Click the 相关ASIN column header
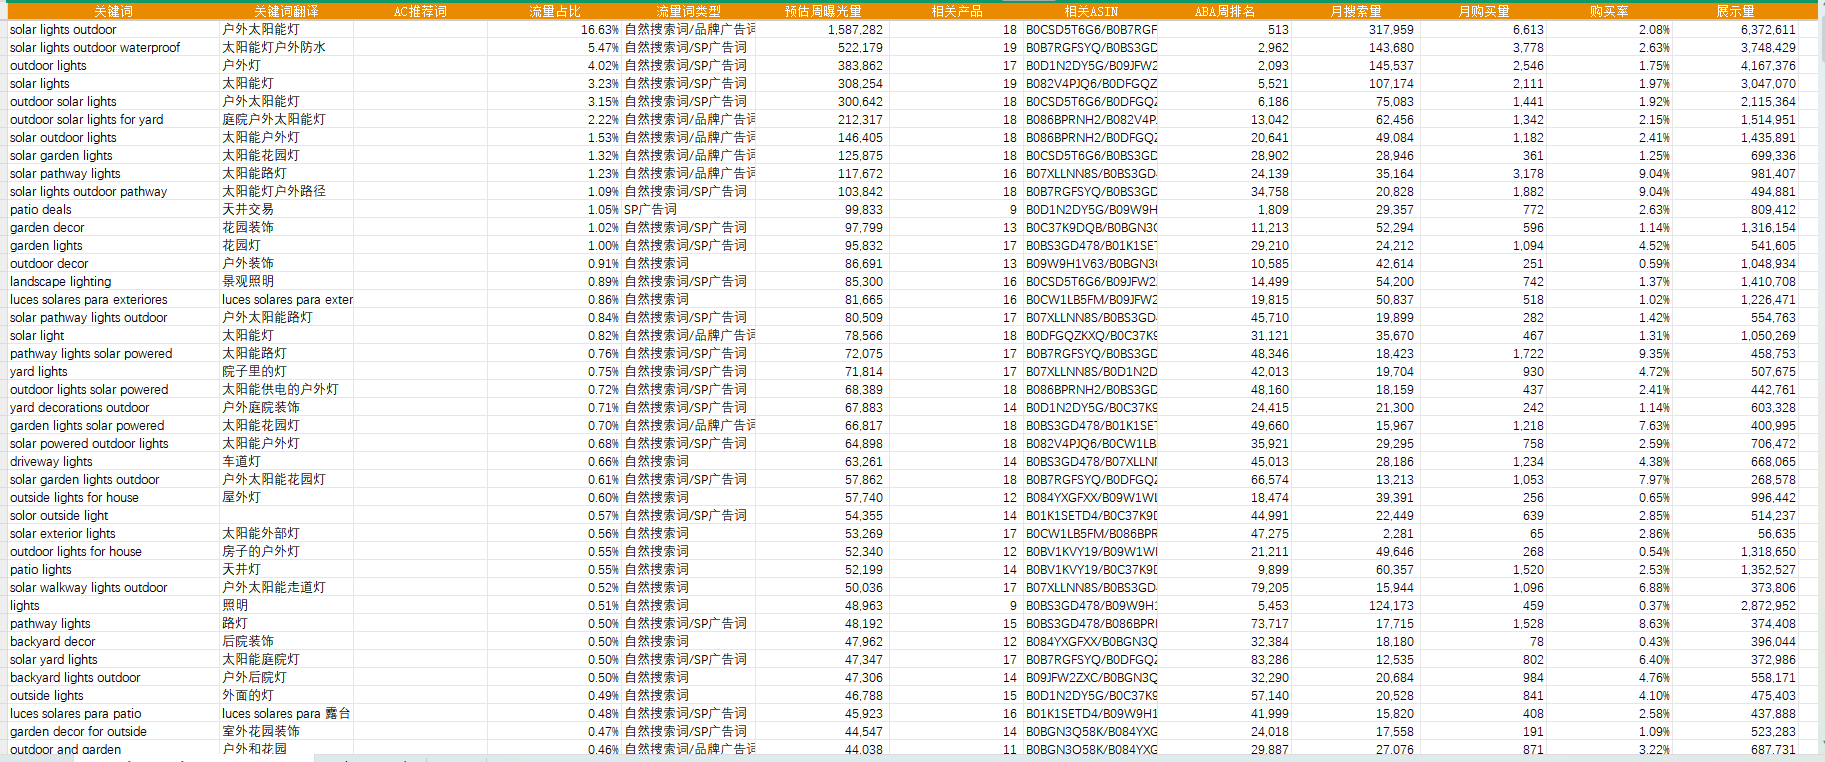Viewport: 1825px width, 762px height. pos(1090,11)
